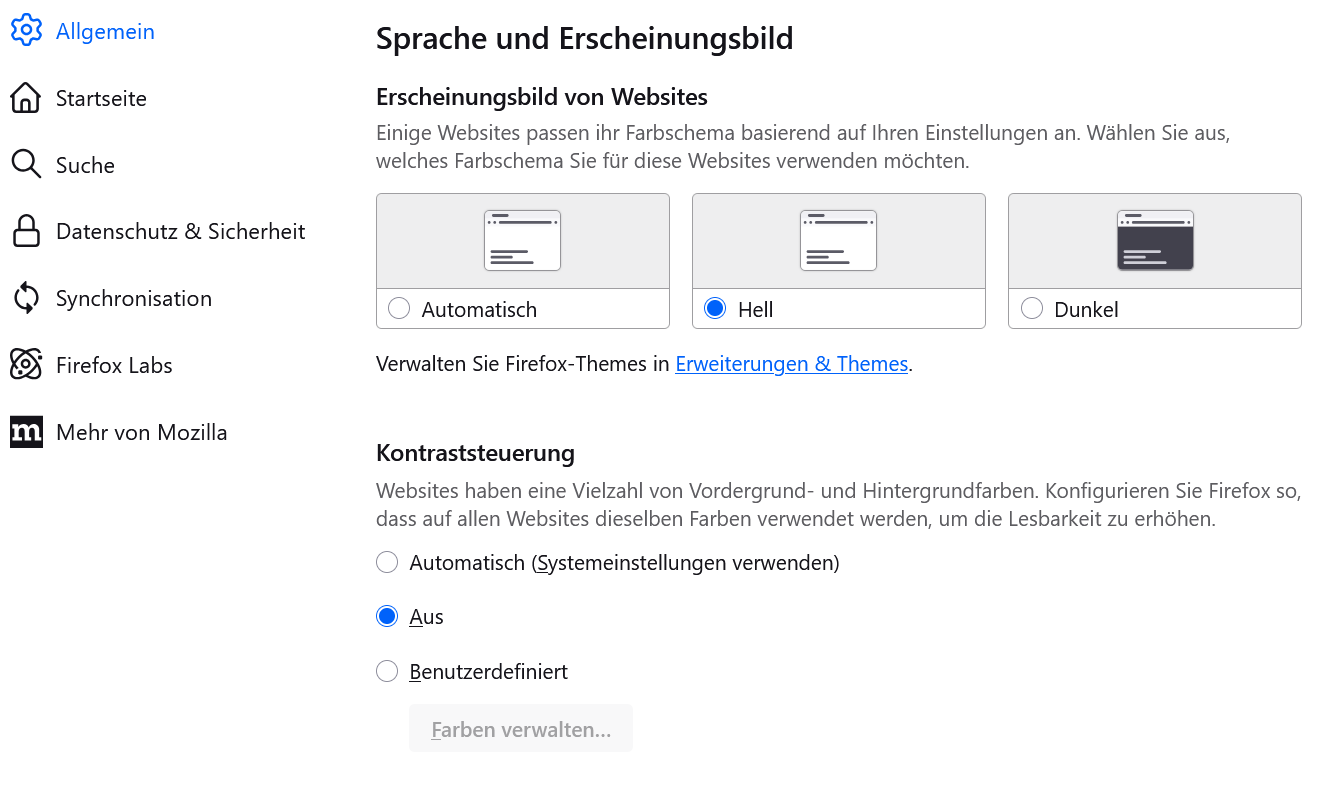Click the Allgemein gear icon
1341x807 pixels.
pos(26,31)
